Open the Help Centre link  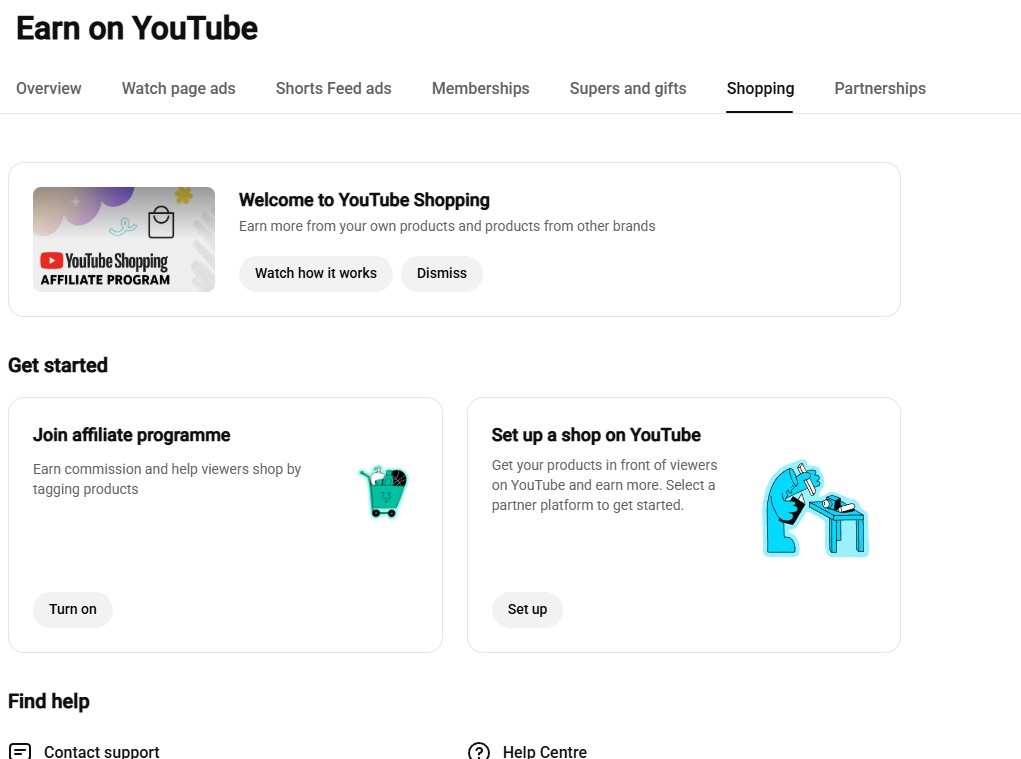tap(544, 752)
